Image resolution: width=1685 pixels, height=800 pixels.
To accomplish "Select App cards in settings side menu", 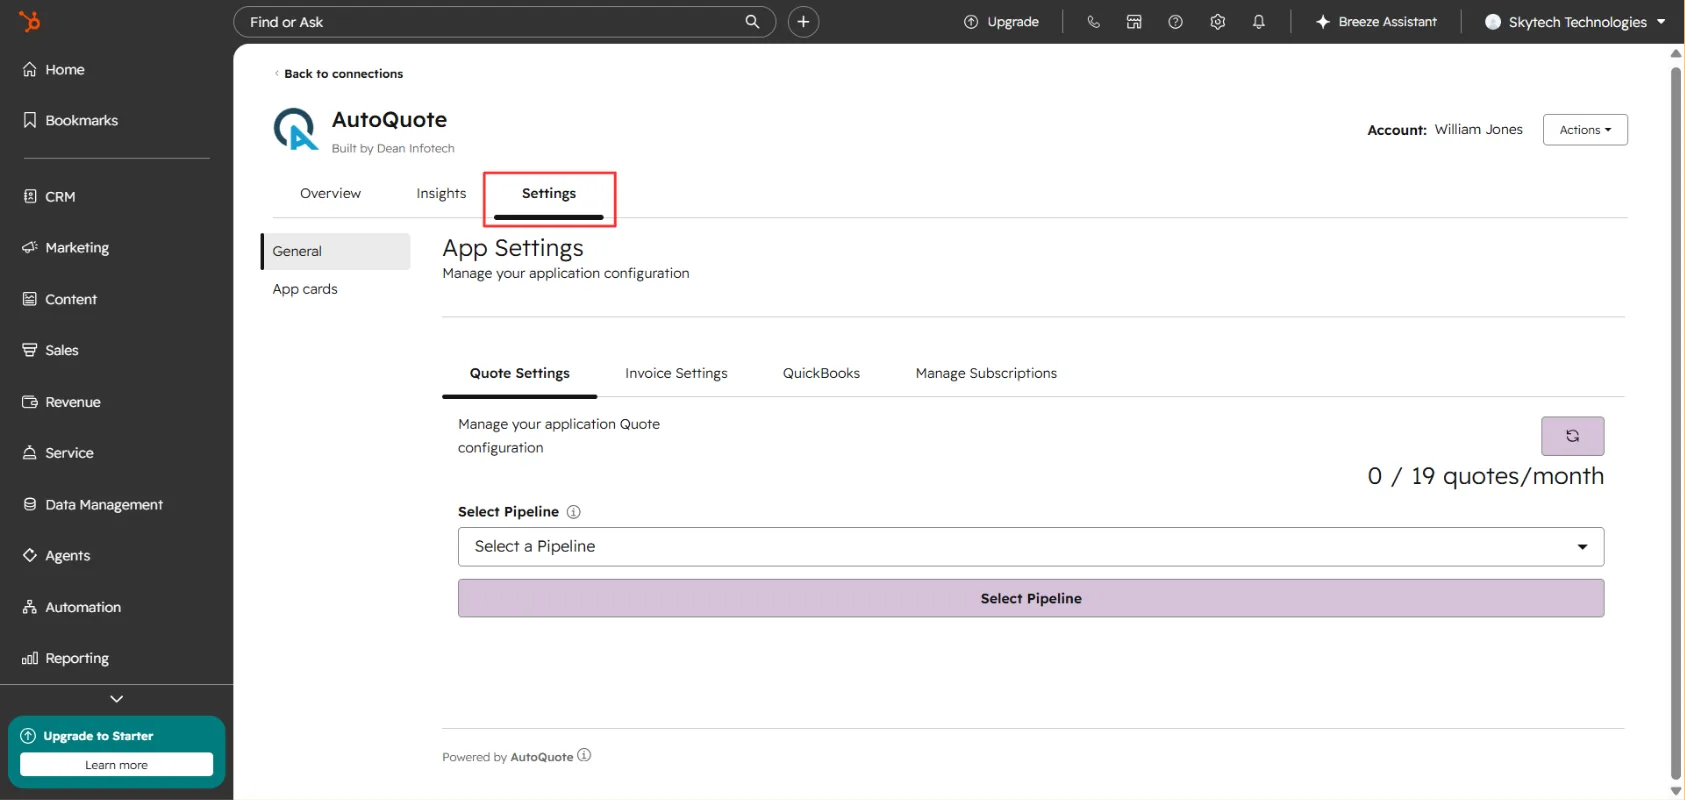I will coord(305,289).
